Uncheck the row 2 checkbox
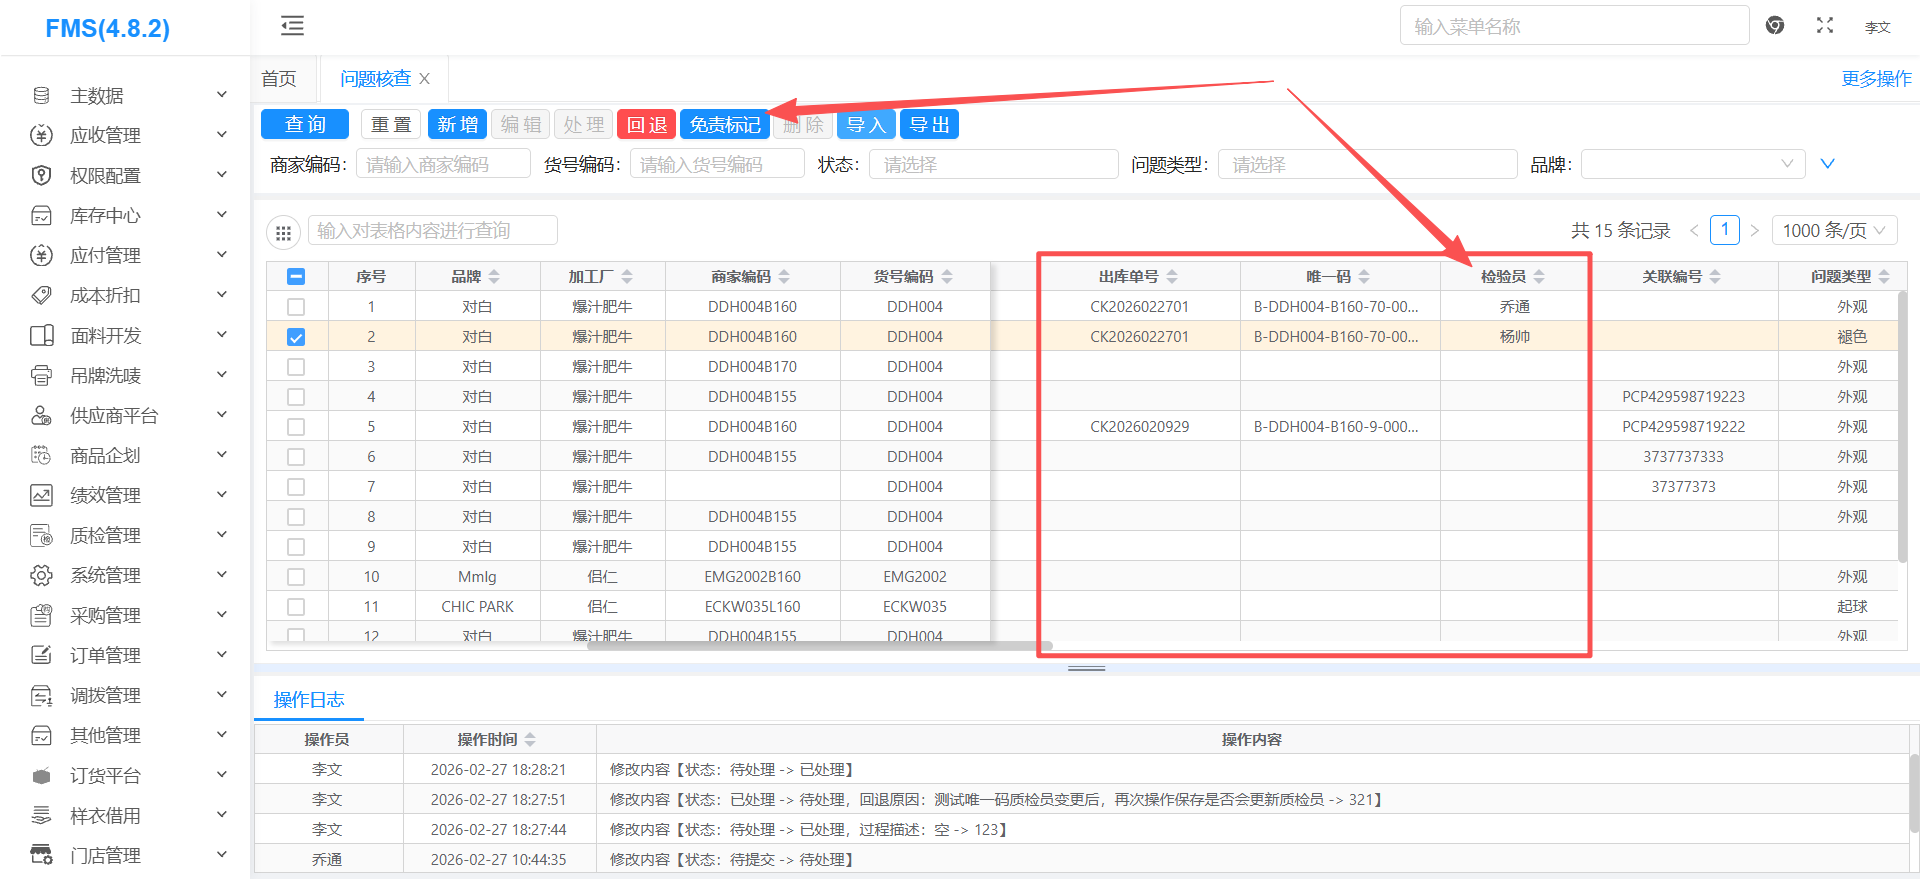The width and height of the screenshot is (1920, 879). coord(296,337)
